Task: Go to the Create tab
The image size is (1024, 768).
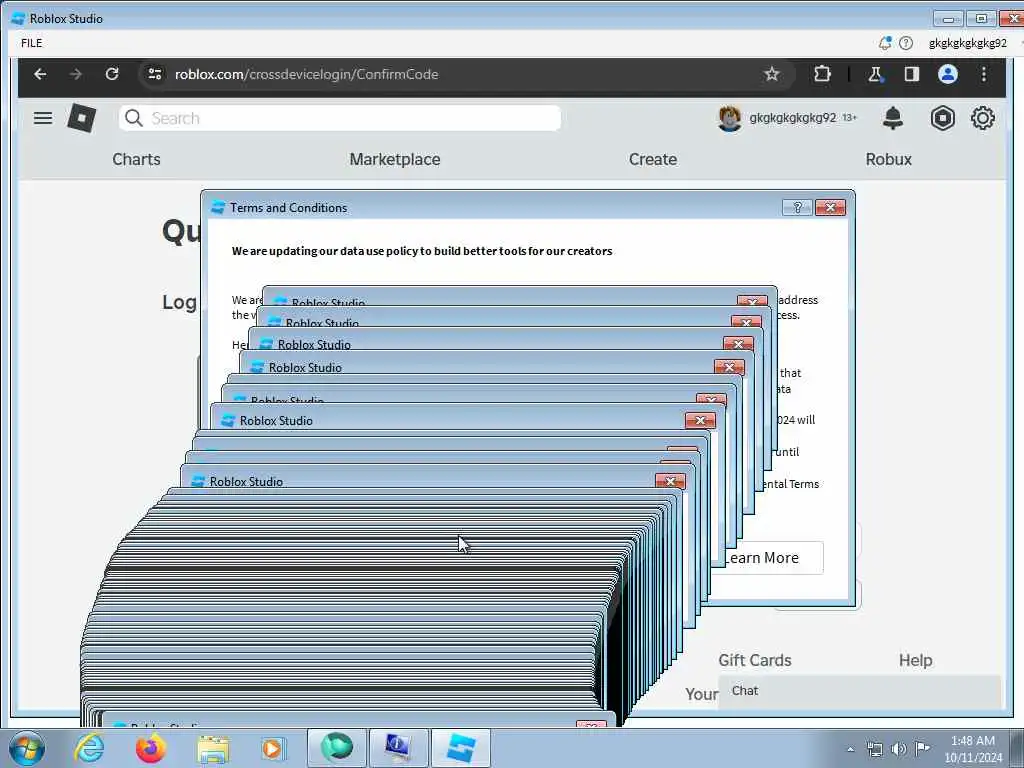Action: tap(652, 159)
